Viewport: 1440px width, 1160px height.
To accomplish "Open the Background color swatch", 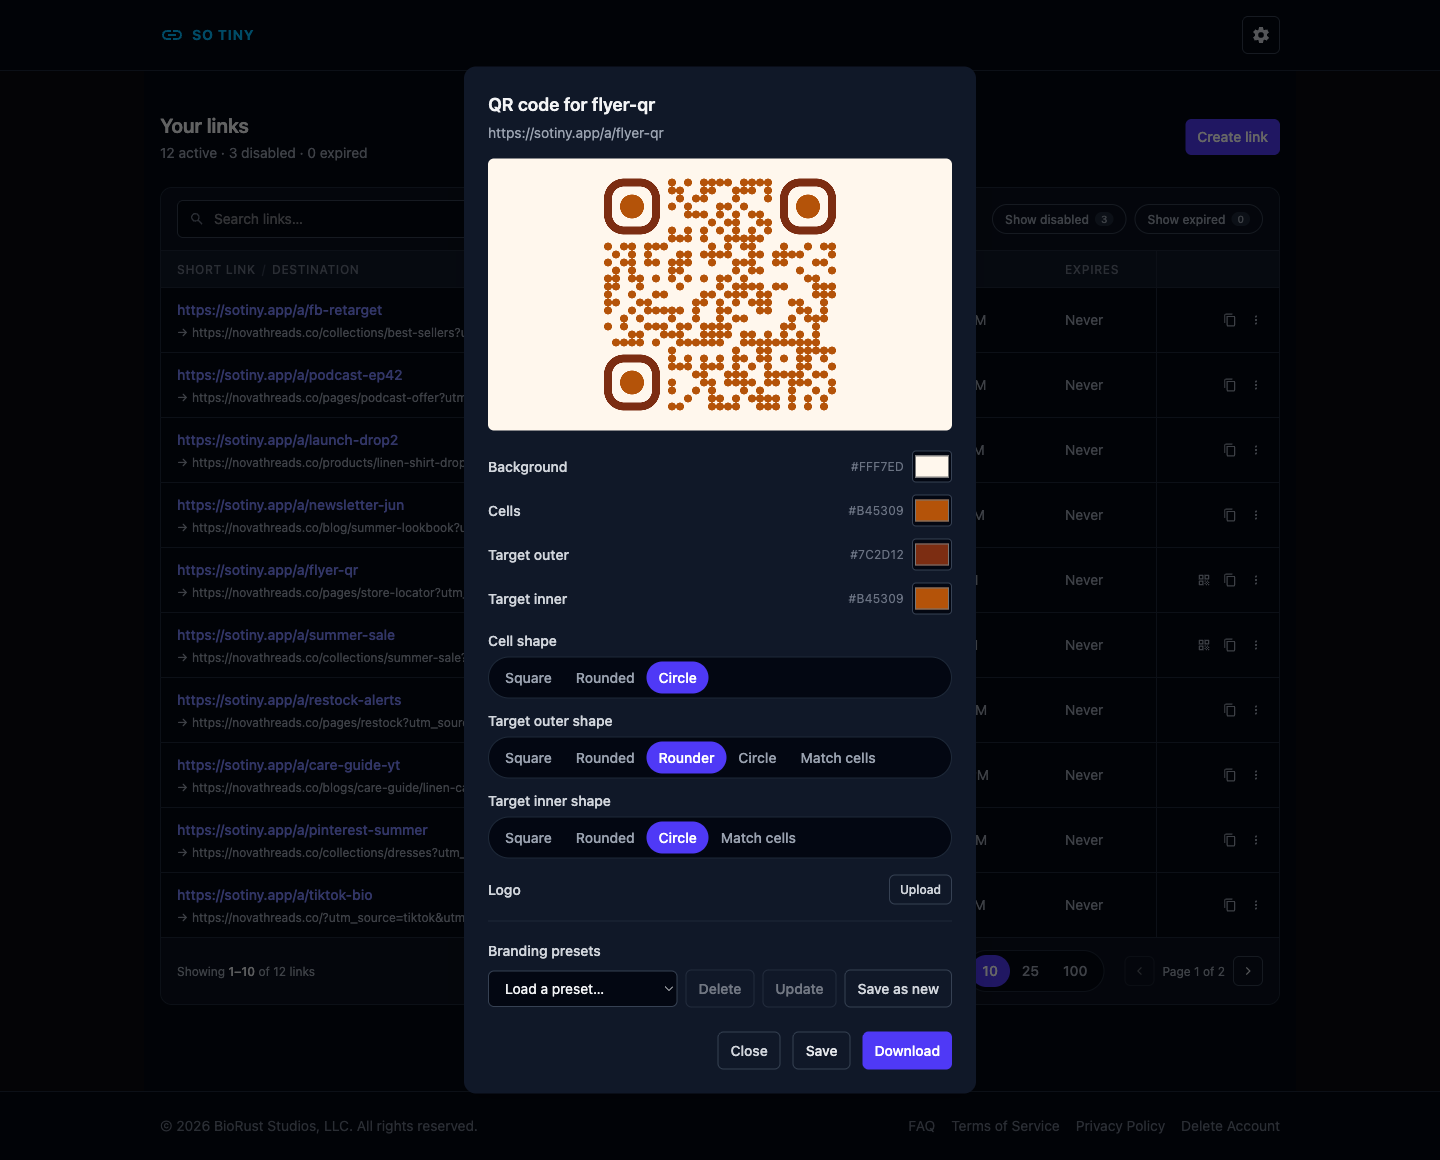I will (932, 467).
